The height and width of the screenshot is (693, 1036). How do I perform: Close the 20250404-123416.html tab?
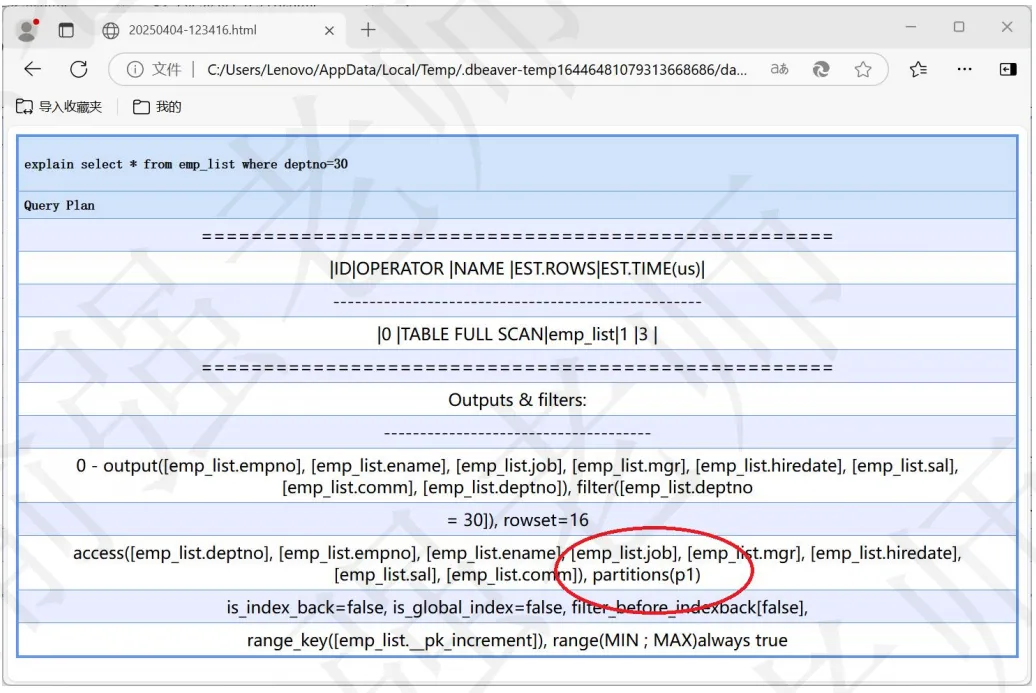point(329,30)
